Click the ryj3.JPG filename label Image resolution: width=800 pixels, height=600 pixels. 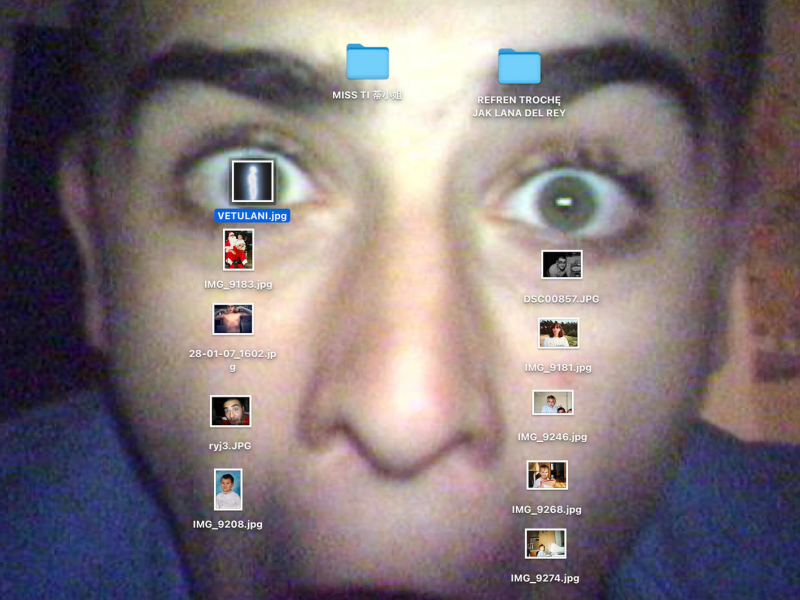pyautogui.click(x=230, y=445)
